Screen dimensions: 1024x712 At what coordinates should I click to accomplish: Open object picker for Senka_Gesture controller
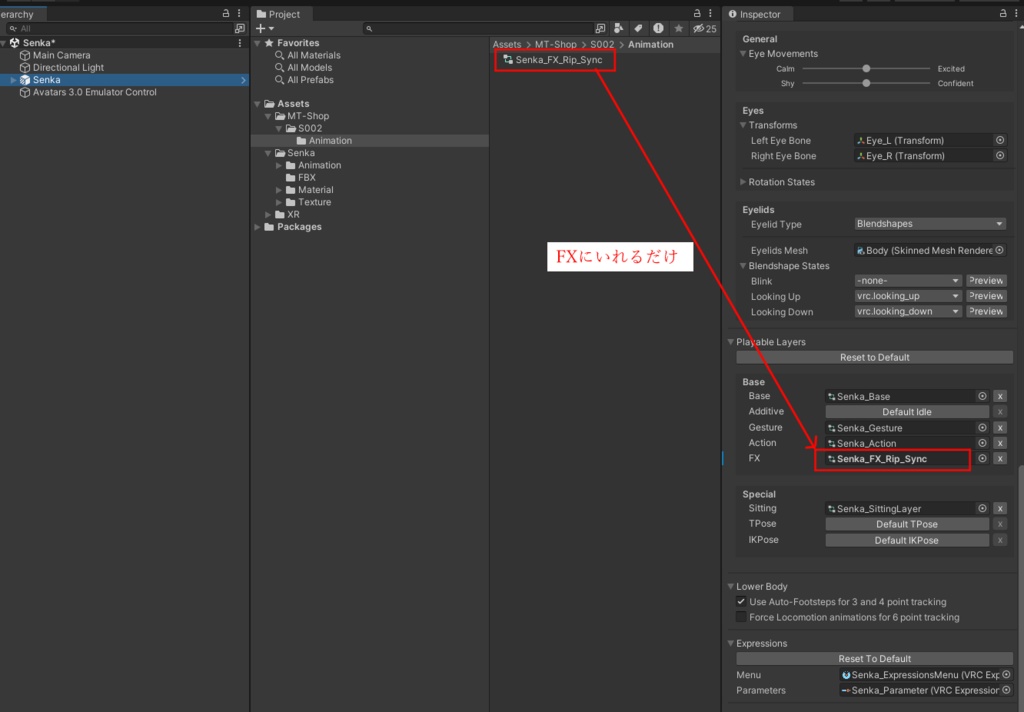(x=982, y=427)
